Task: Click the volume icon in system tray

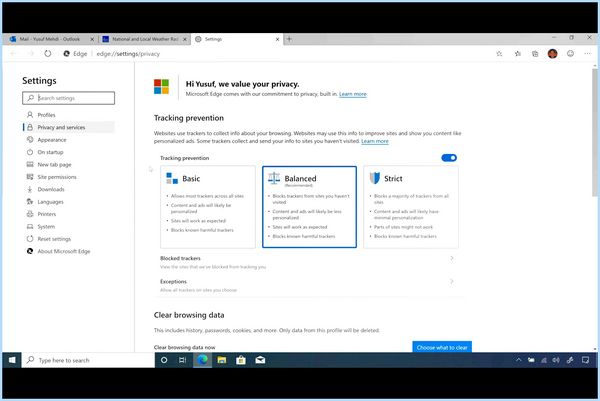Action: [x=556, y=360]
